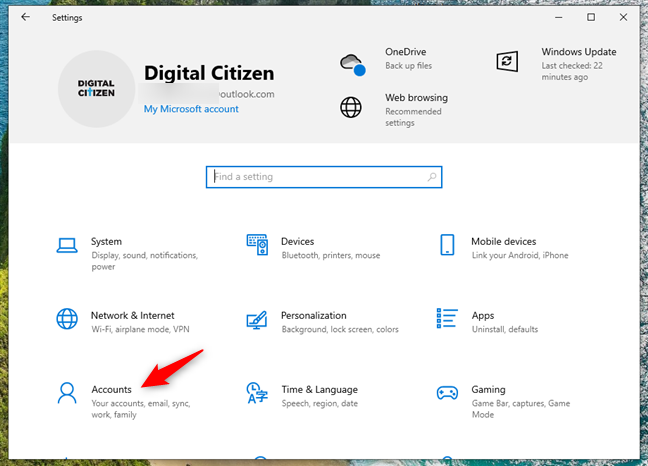Close the Settings window
648x466 pixels.
(x=623, y=17)
